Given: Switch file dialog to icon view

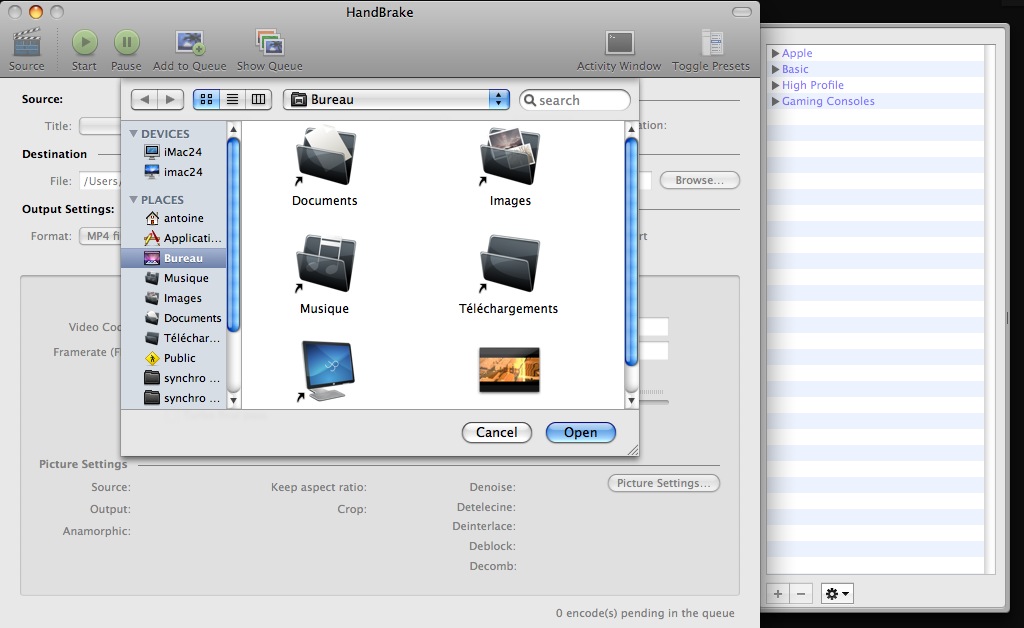Looking at the screenshot, I should pyautogui.click(x=206, y=99).
